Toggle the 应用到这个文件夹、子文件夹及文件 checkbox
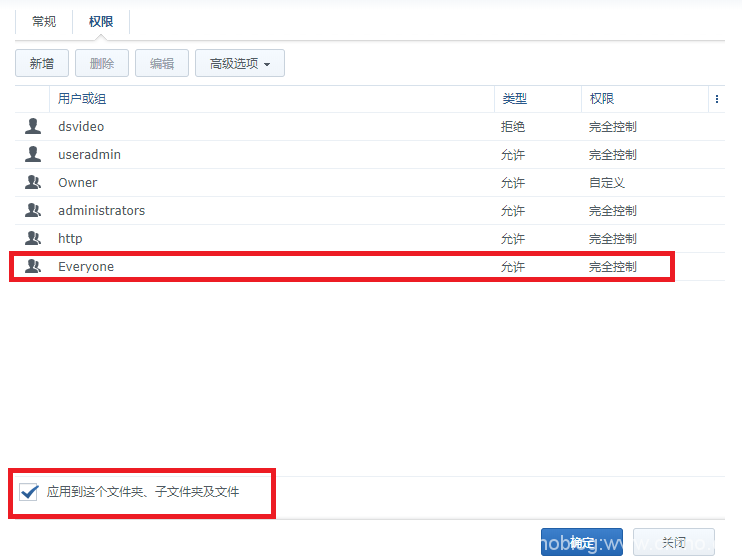 pyautogui.click(x=29, y=492)
